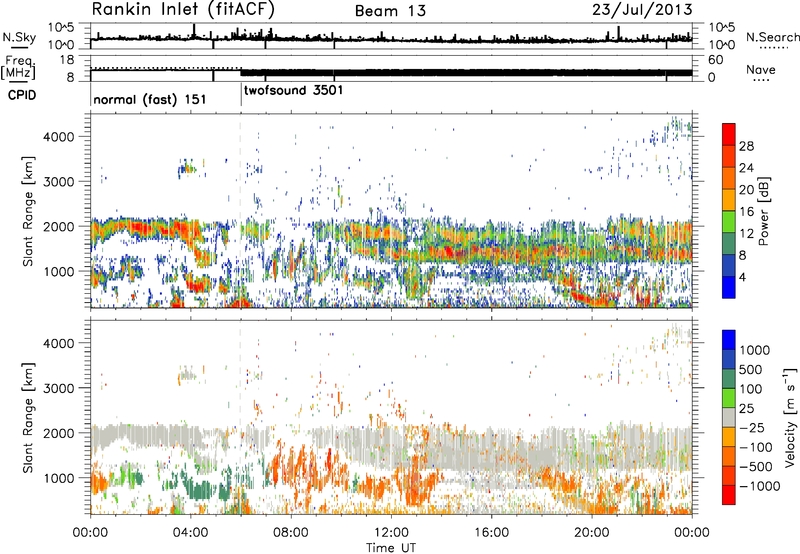Click the '60' tick on Nave axis

pyautogui.click(x=715, y=60)
